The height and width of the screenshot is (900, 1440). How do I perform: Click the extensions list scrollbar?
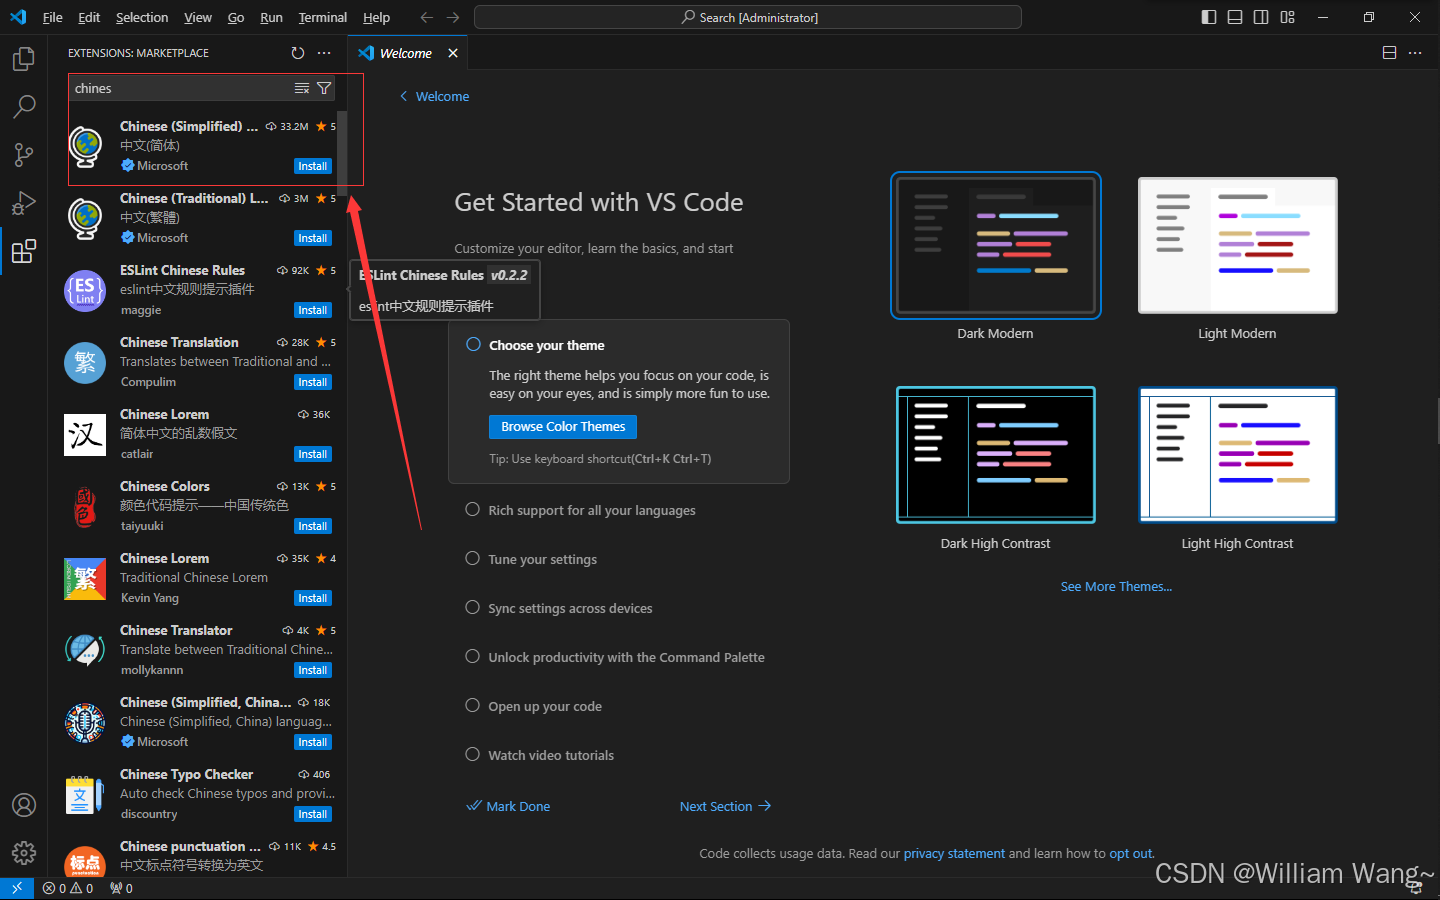tap(342, 152)
